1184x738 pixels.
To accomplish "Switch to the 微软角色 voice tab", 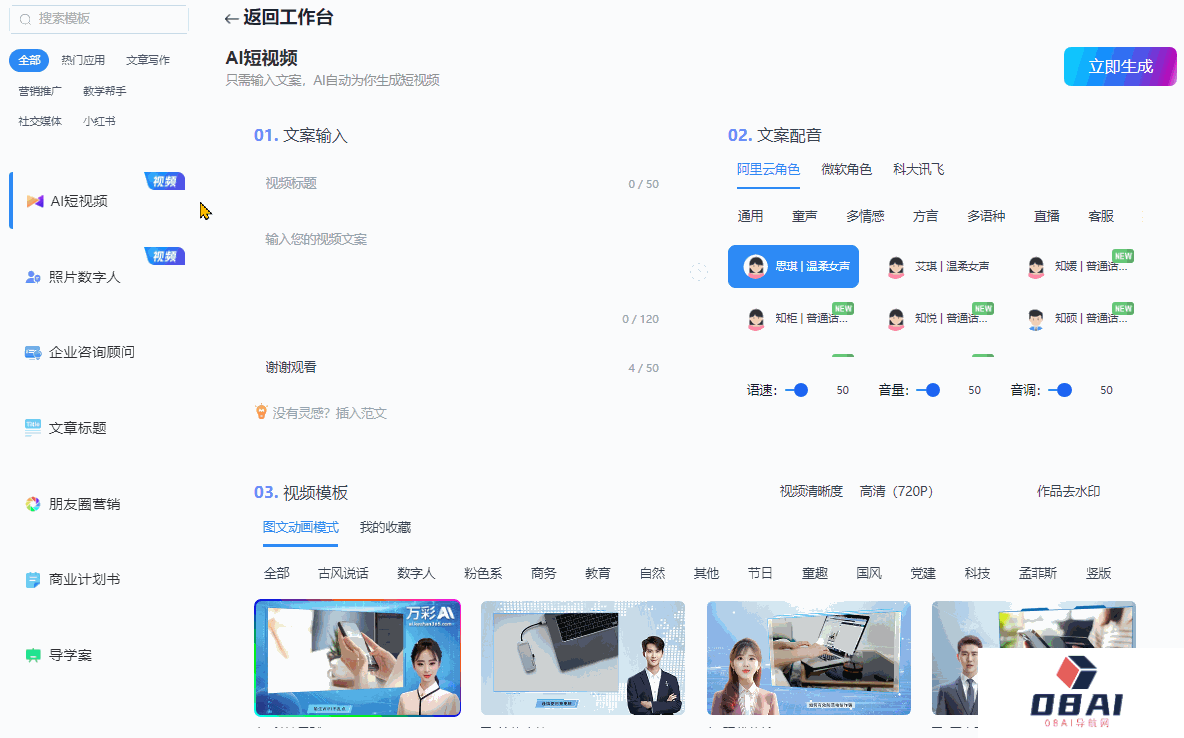I will coord(846,169).
